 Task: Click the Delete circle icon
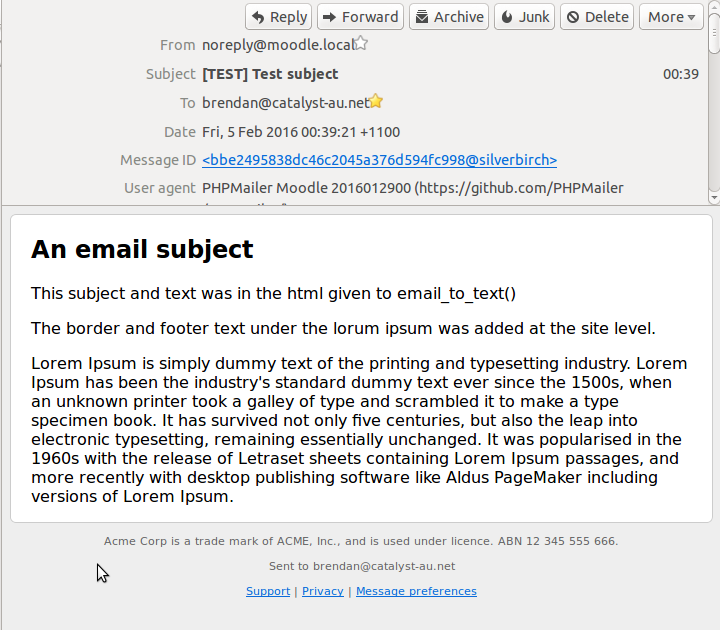point(573,17)
